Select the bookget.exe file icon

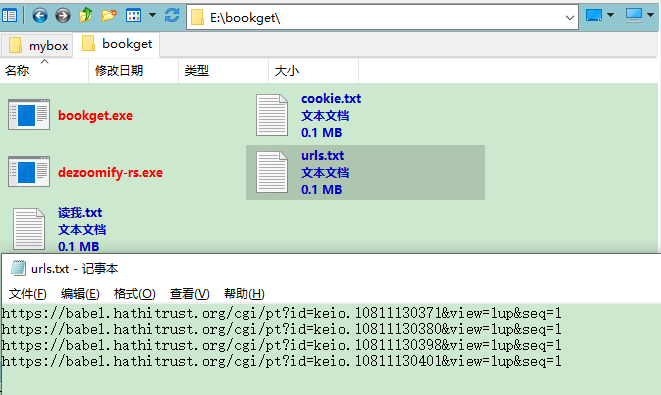tap(29, 115)
